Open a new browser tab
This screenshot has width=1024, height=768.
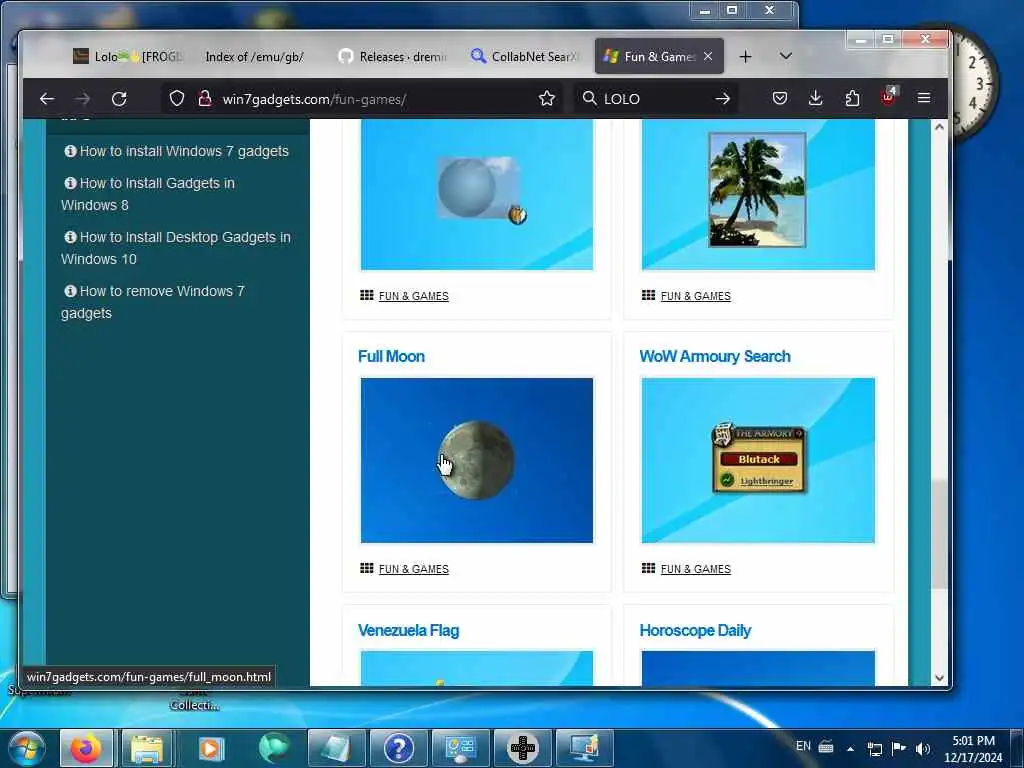tap(745, 57)
